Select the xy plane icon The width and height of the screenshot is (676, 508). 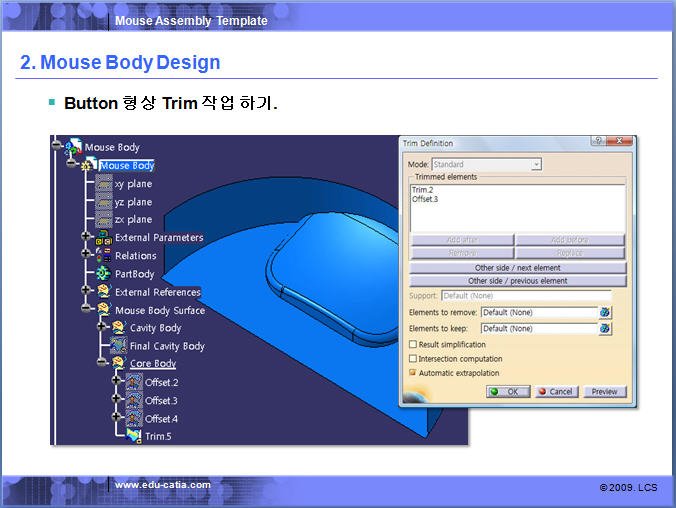pos(103,184)
